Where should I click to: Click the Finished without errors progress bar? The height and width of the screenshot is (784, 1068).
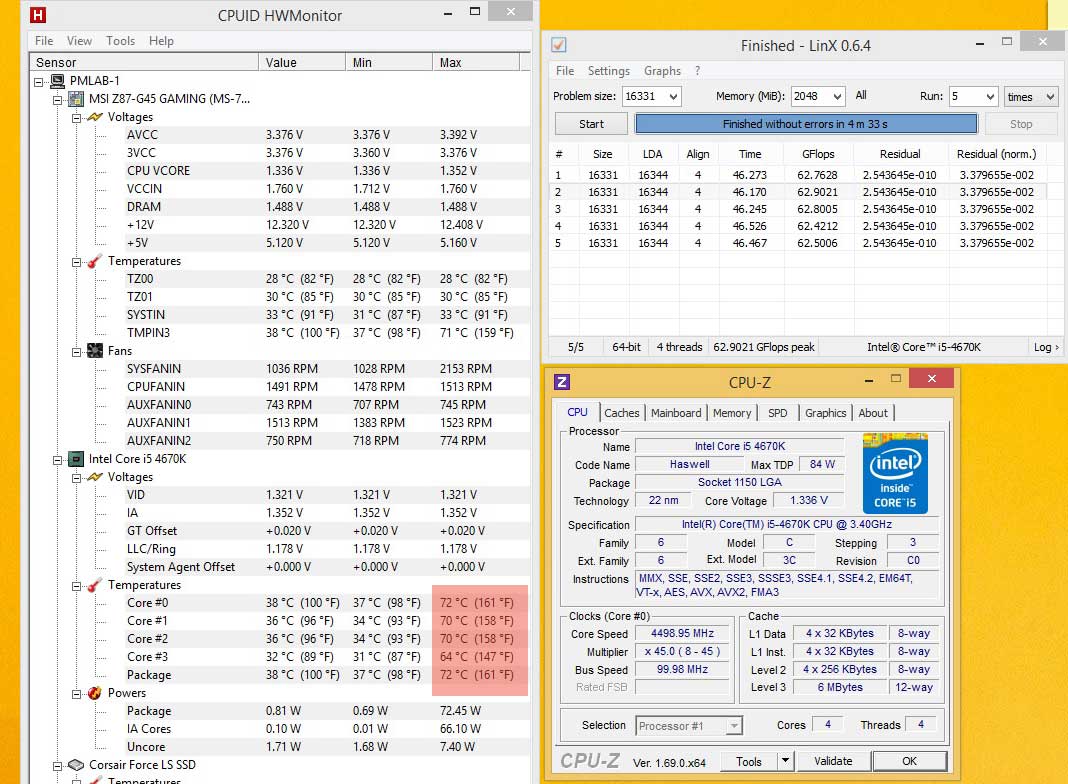(x=805, y=124)
